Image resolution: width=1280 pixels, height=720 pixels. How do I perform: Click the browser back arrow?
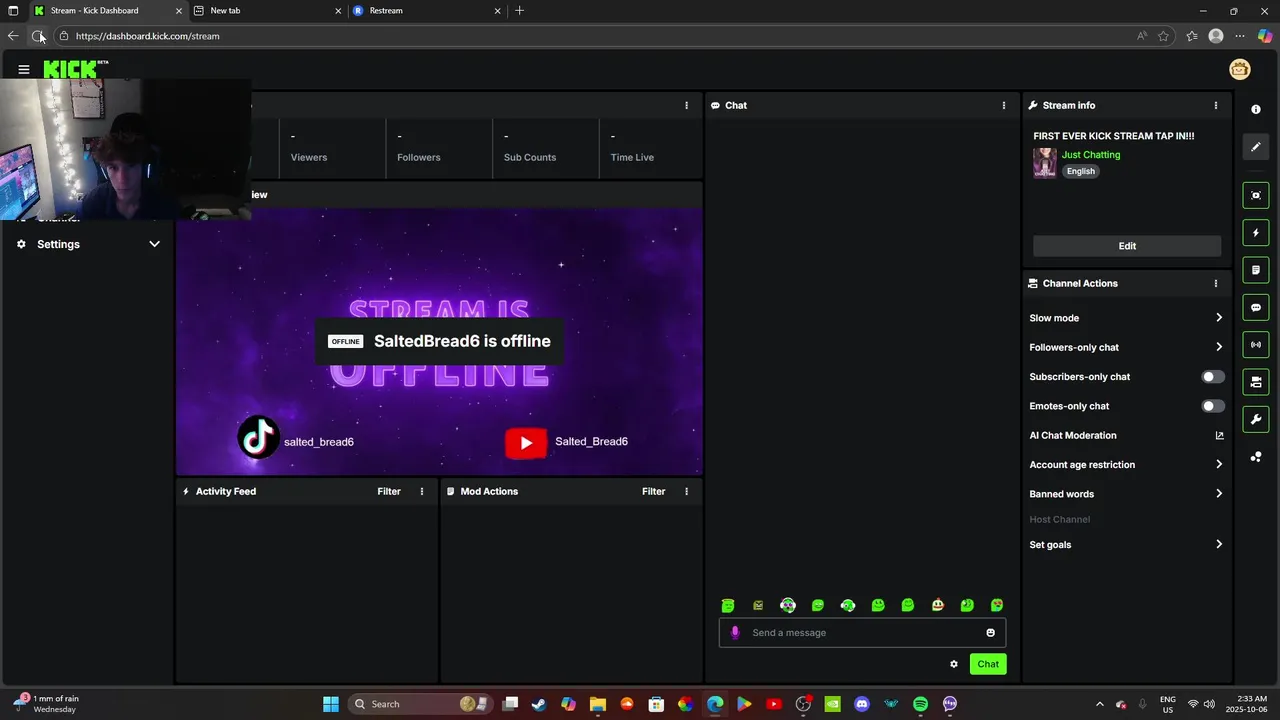coord(13,36)
